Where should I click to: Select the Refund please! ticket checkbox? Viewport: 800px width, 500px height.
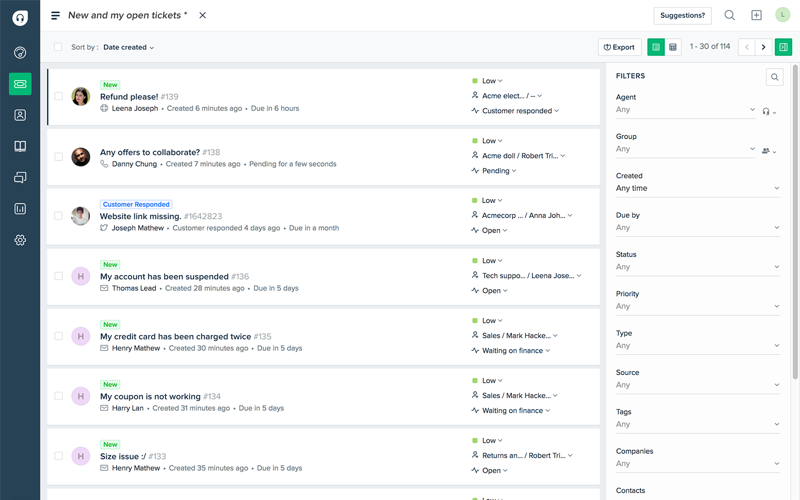[x=59, y=96]
